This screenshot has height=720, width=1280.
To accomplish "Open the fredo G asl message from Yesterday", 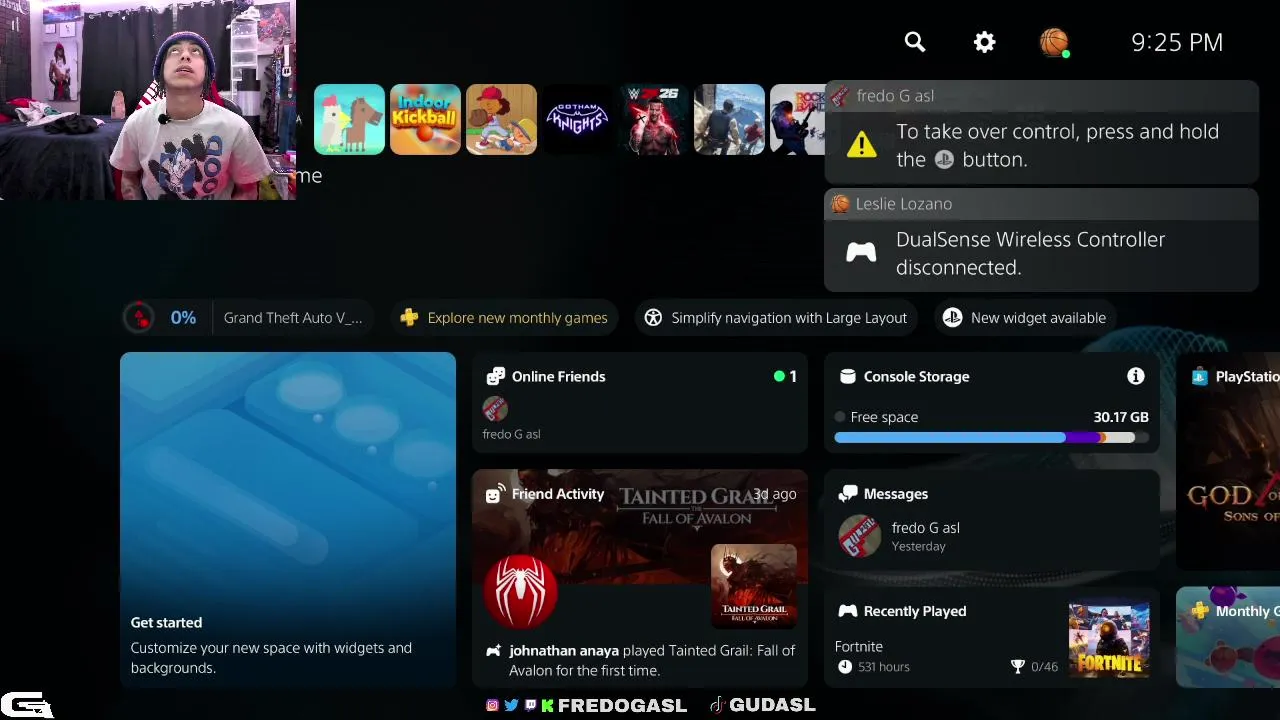I will [x=992, y=537].
